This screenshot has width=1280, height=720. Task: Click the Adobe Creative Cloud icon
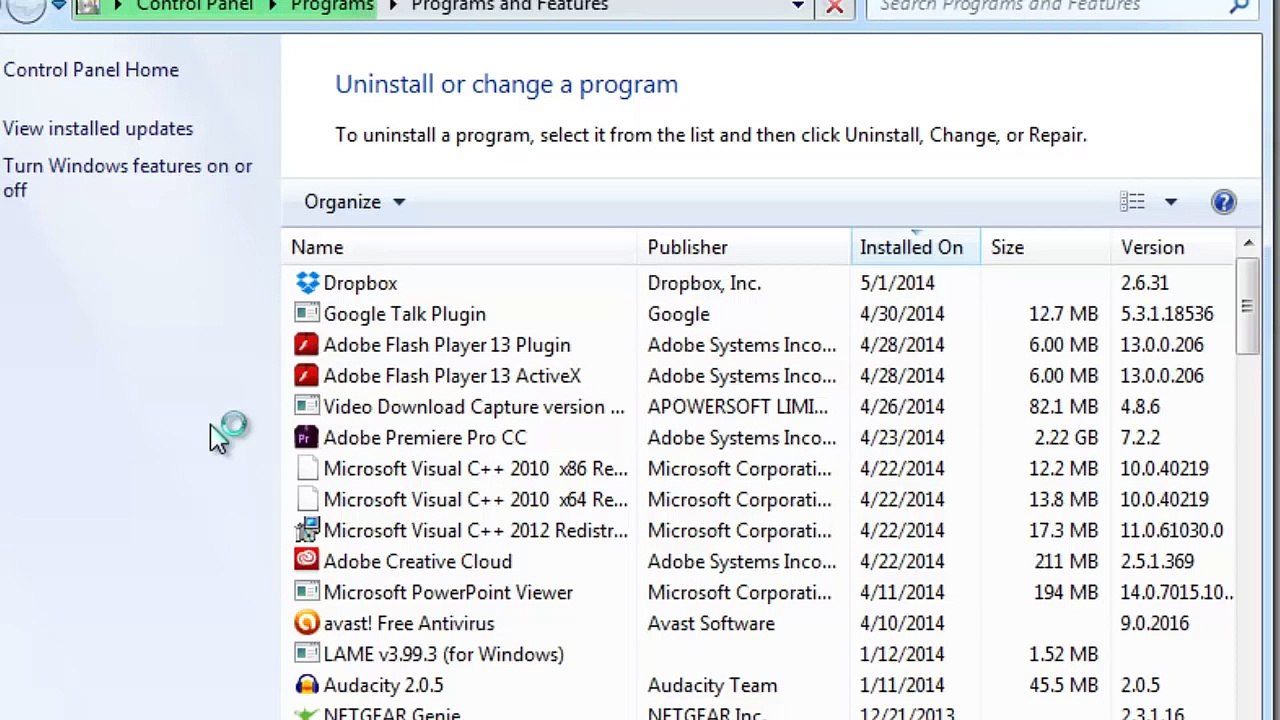click(x=307, y=562)
